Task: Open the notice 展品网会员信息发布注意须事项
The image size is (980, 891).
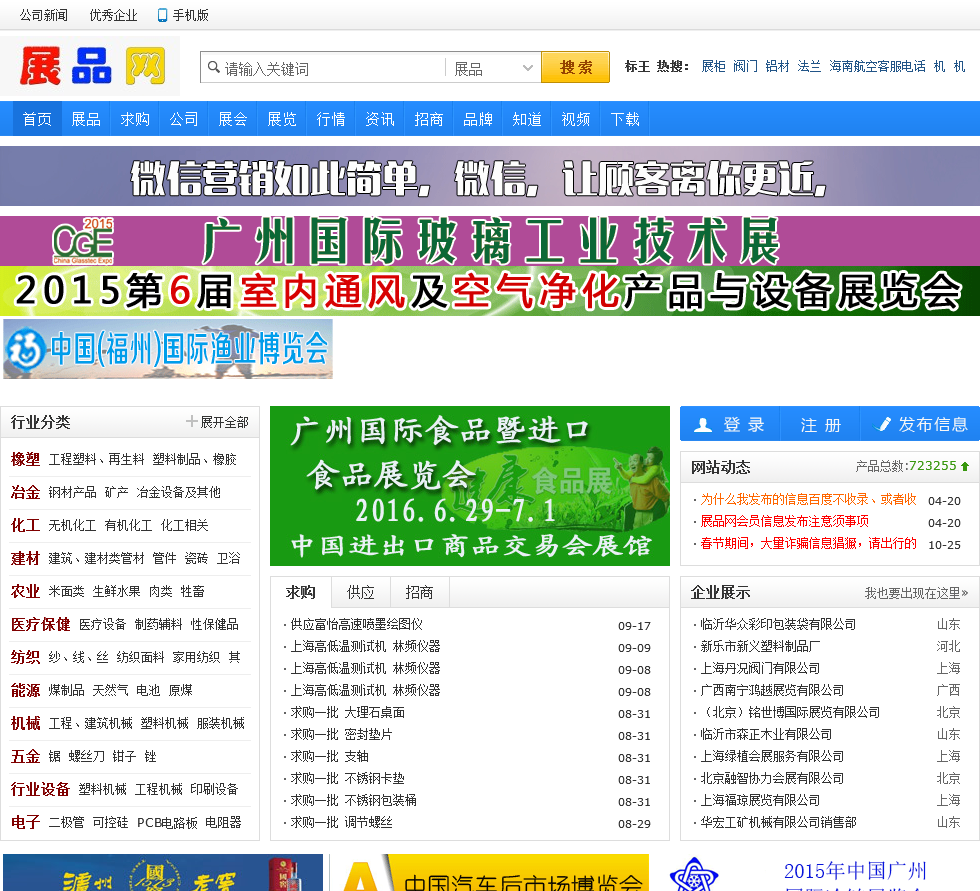Action: [784, 521]
